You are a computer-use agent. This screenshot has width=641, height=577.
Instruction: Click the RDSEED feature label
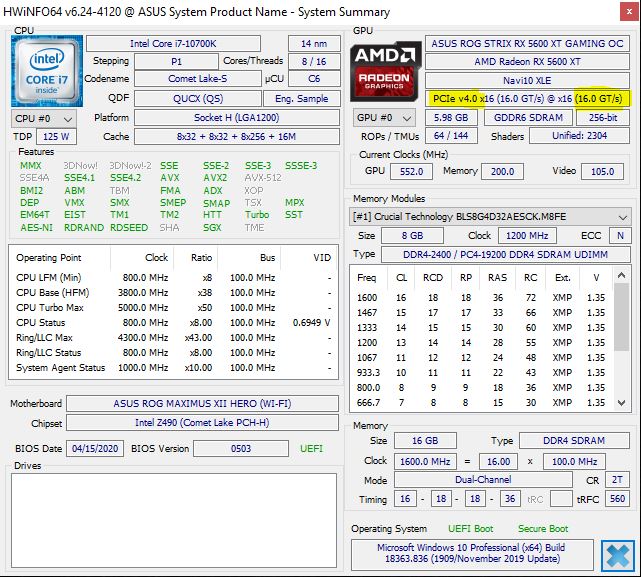point(129,228)
